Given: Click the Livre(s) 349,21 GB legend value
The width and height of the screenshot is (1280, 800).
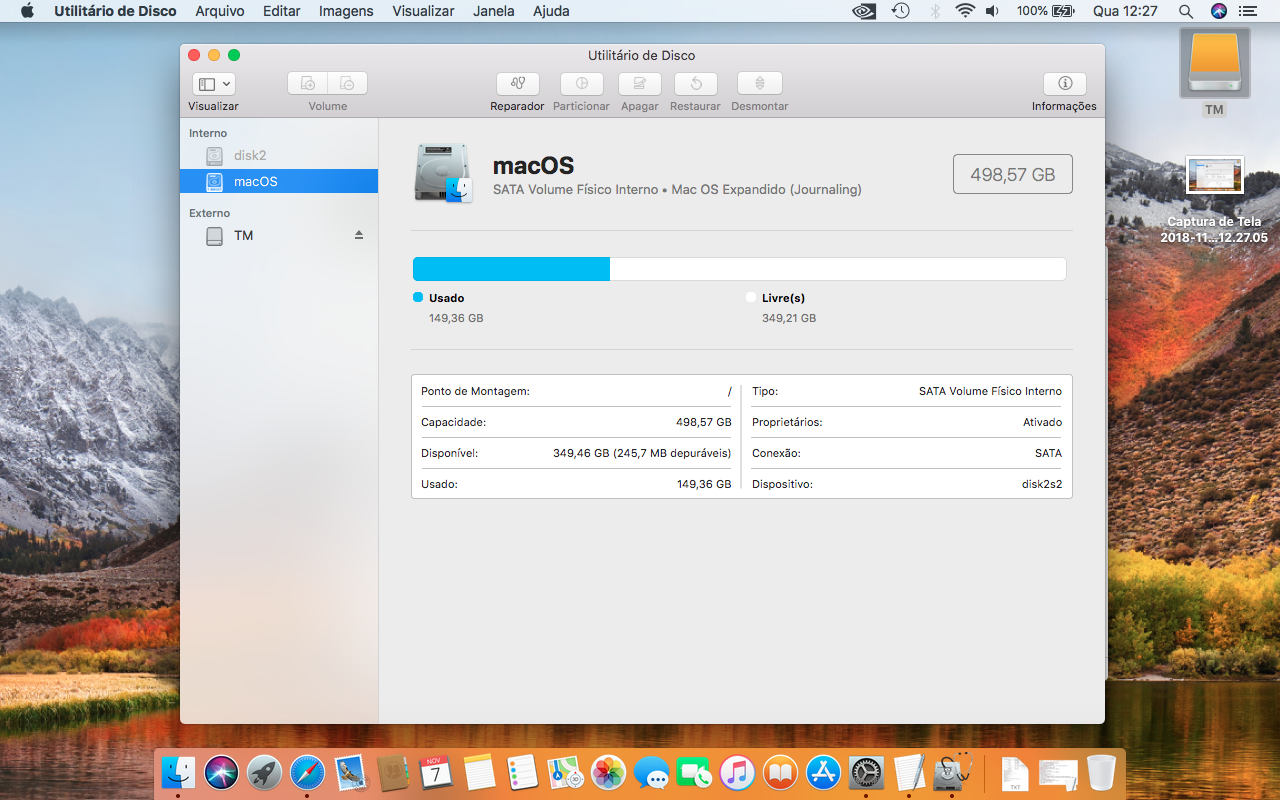Looking at the screenshot, I should click(x=789, y=318).
